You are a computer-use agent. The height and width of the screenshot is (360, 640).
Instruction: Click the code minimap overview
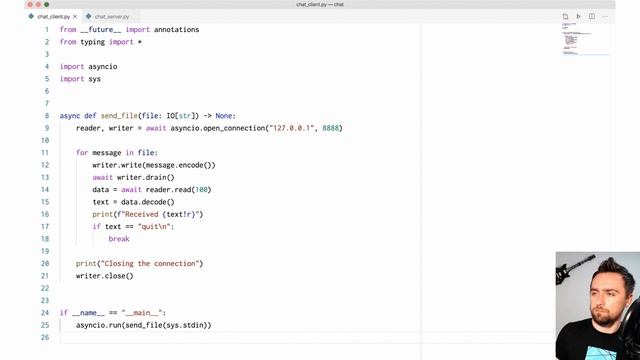tap(586, 39)
